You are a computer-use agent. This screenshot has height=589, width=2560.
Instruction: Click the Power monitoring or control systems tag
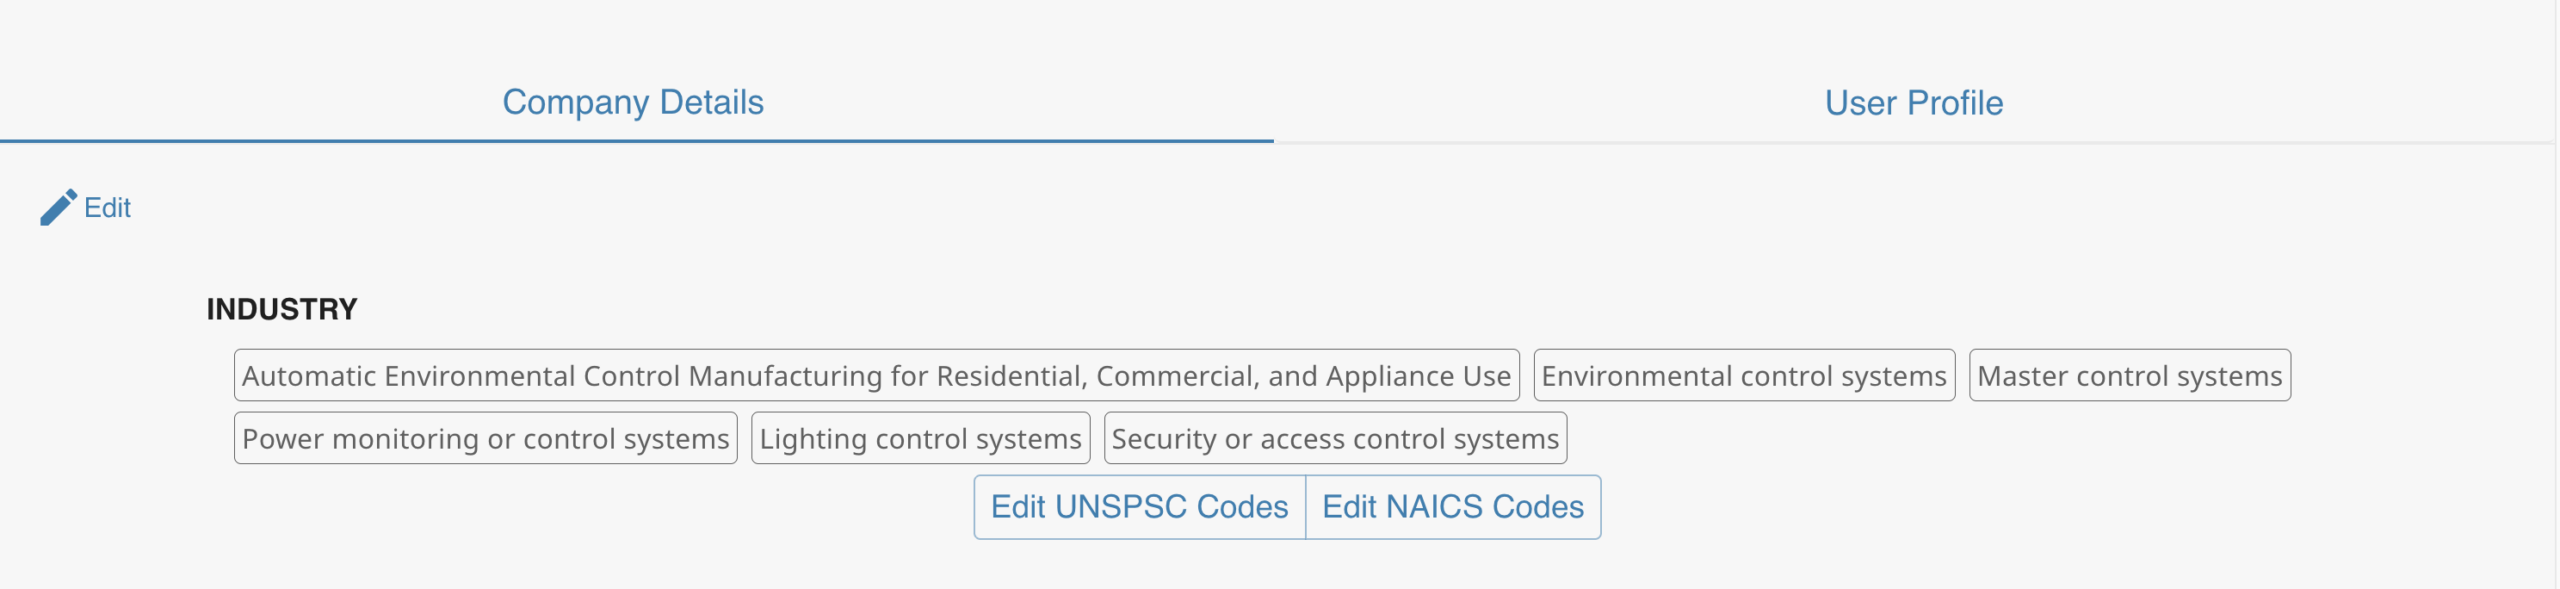point(485,439)
